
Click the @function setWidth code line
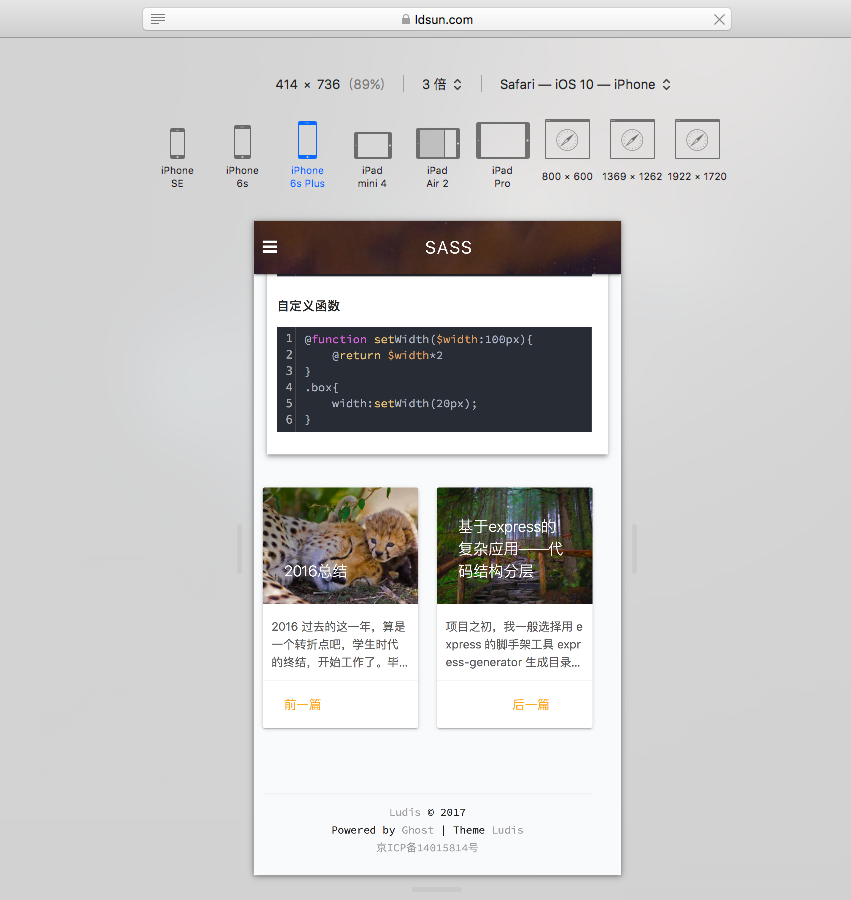click(418, 339)
